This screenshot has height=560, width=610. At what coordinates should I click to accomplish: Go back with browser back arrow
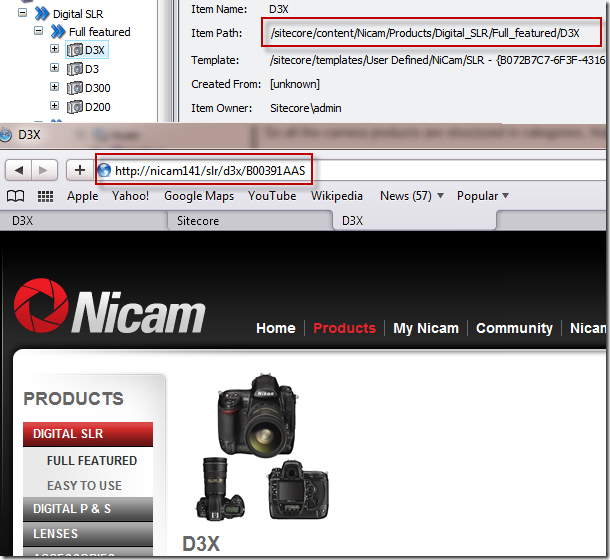[18, 170]
